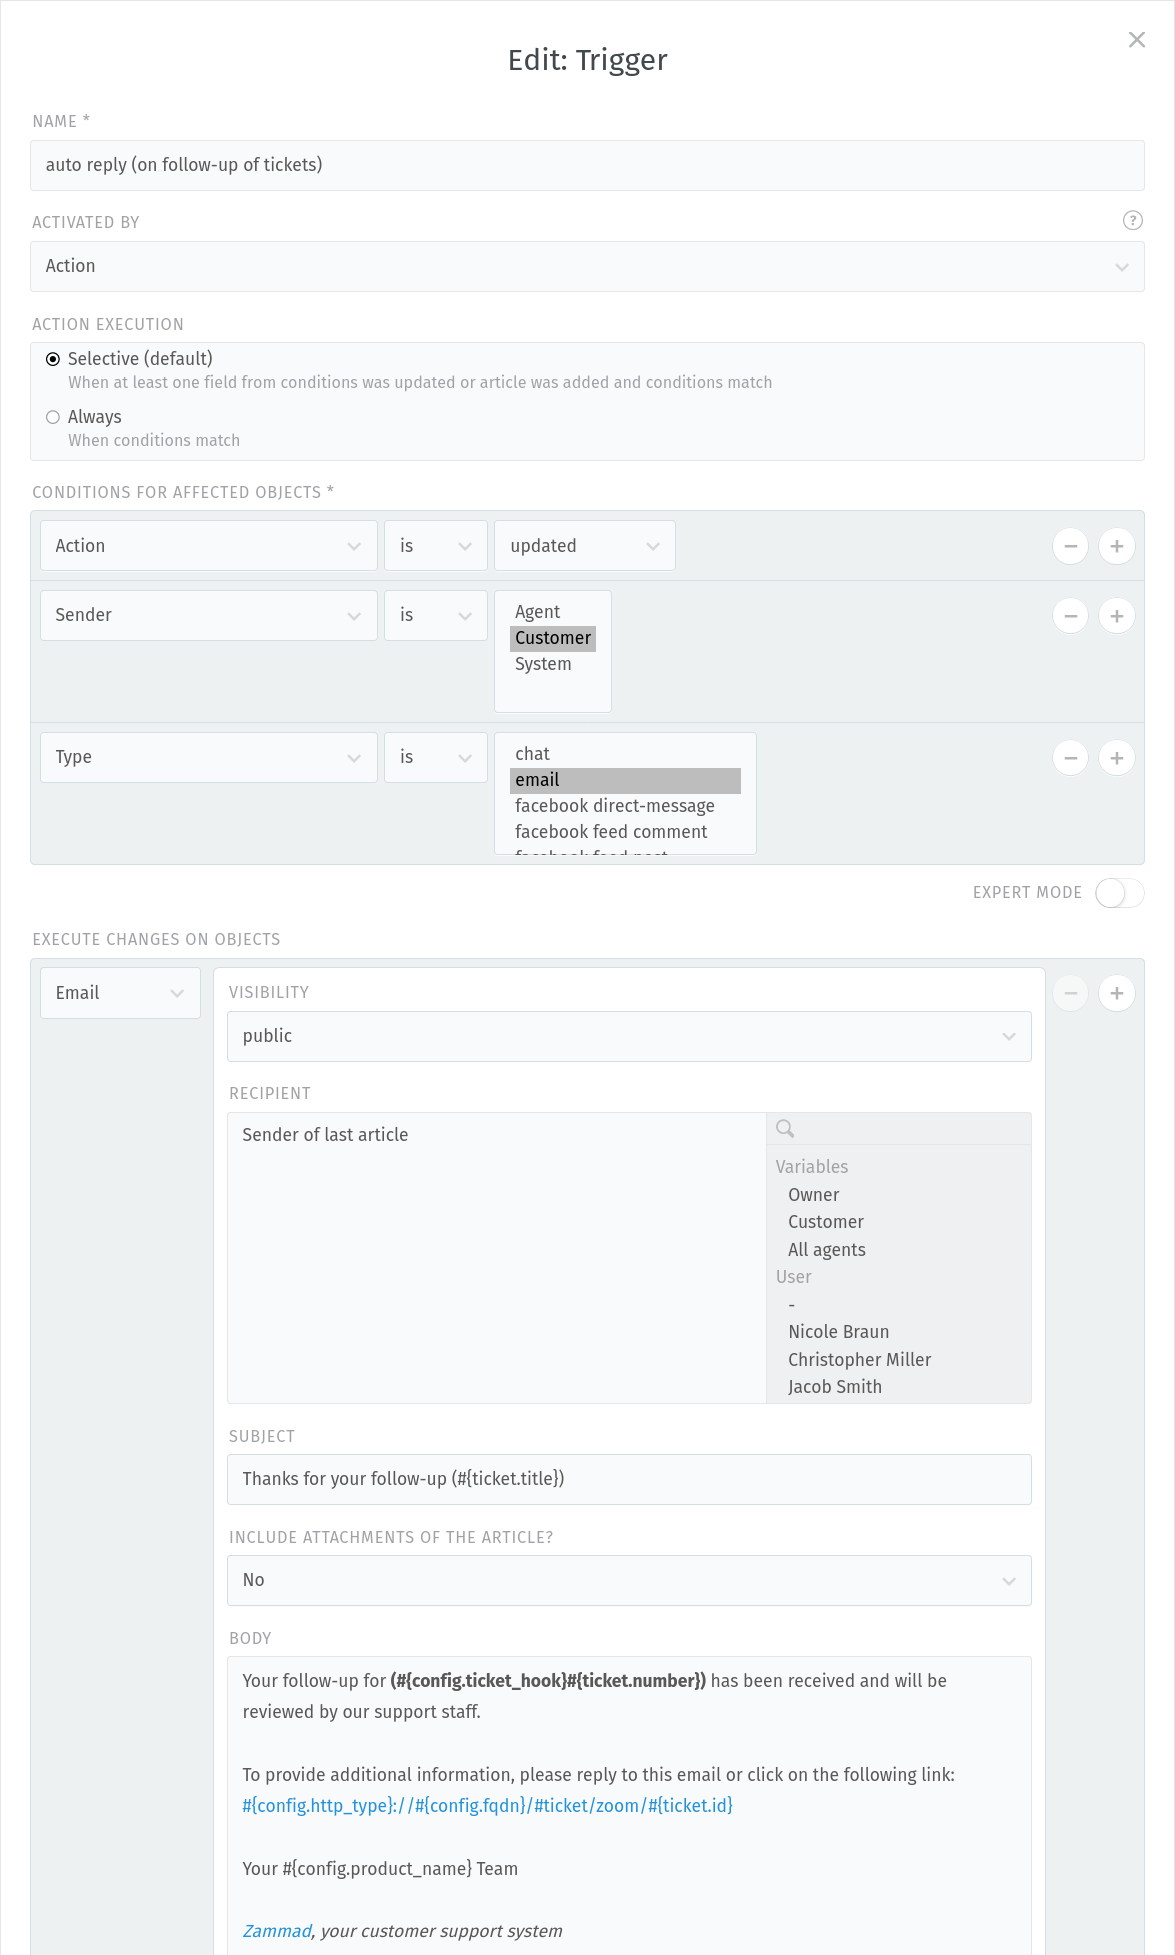Click the recipient search magnifier icon

click(785, 1129)
